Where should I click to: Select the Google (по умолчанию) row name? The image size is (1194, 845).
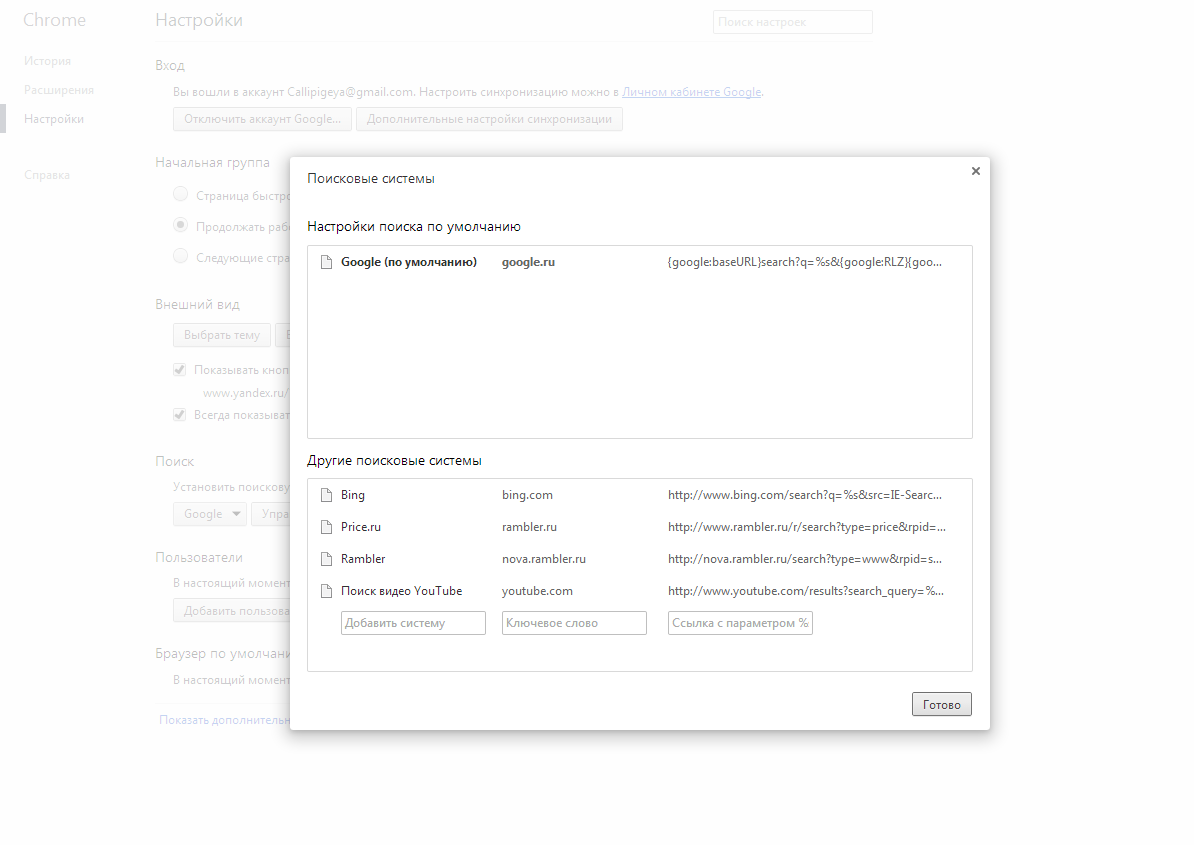click(409, 262)
